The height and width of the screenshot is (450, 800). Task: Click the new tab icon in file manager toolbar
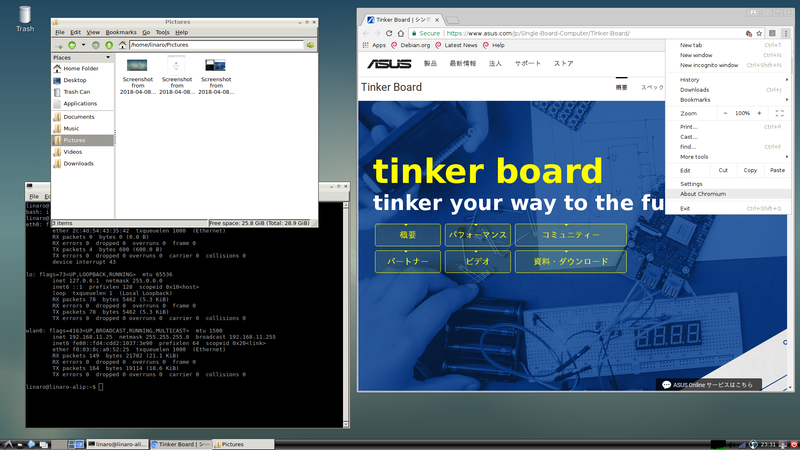pyautogui.click(x=59, y=45)
